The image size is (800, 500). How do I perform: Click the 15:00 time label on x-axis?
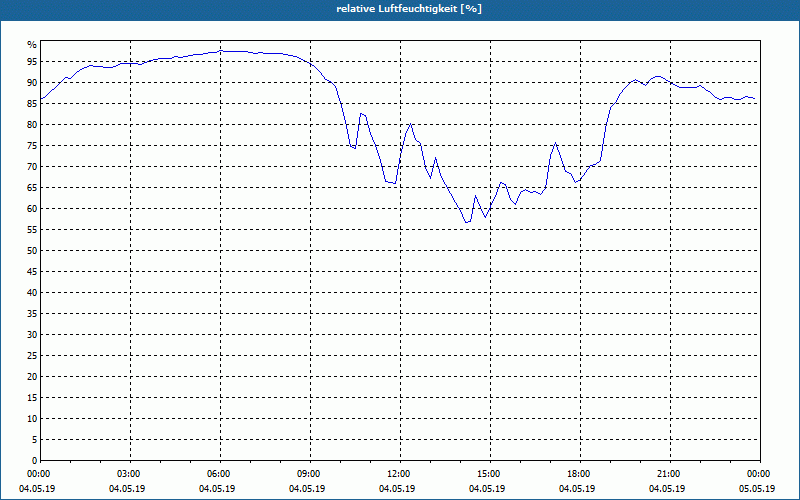click(490, 474)
